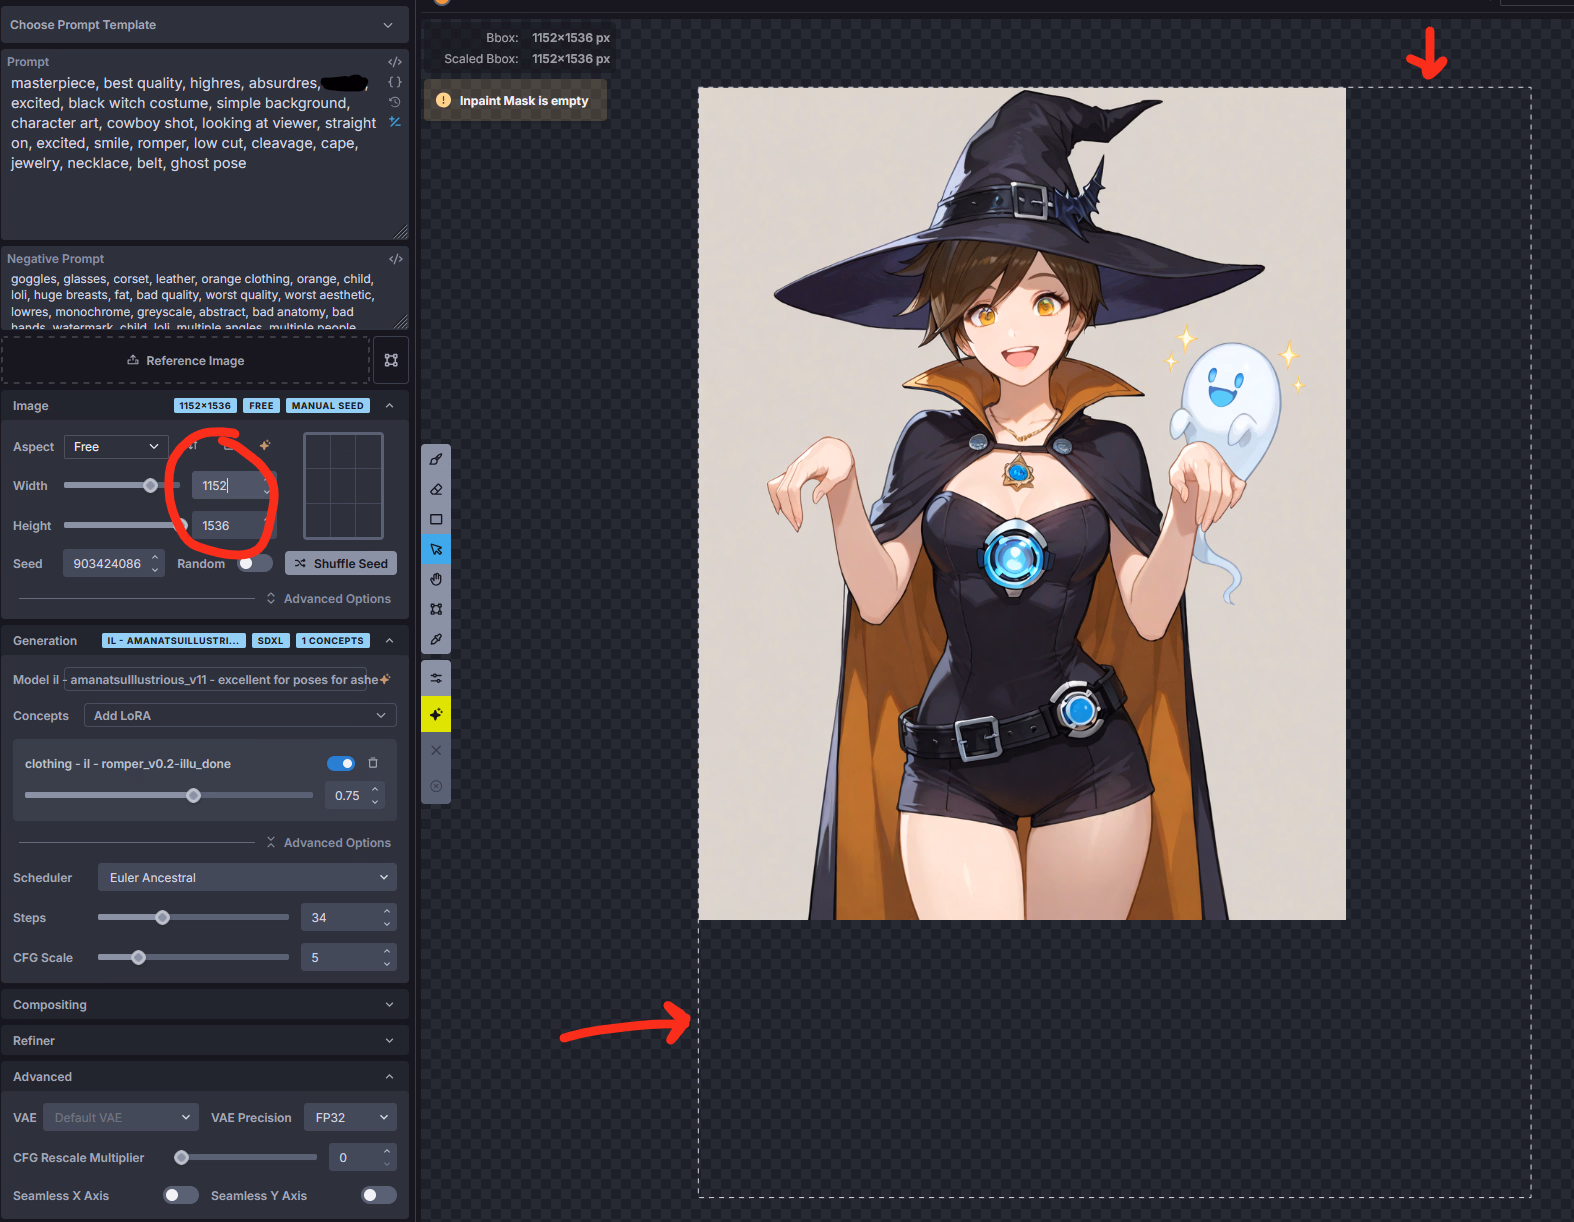Open the canvas settings sliders icon
The image size is (1574, 1222).
coord(436,678)
